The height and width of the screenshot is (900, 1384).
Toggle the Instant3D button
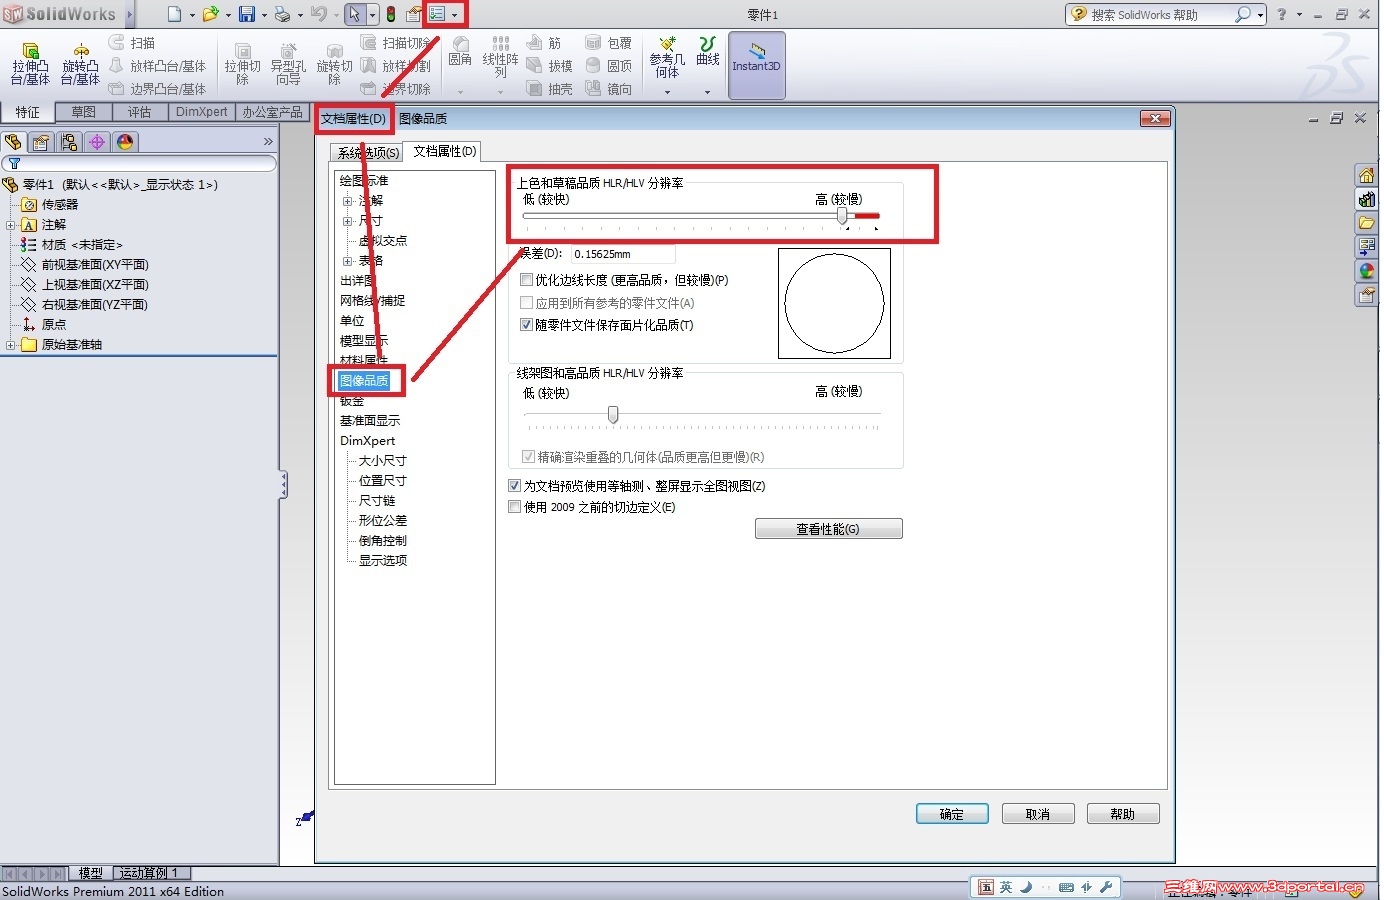tap(756, 65)
